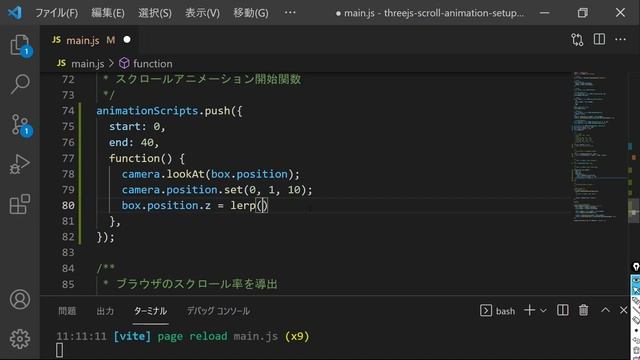Open the Search view icon
640x360 pixels.
pyautogui.click(x=20, y=84)
